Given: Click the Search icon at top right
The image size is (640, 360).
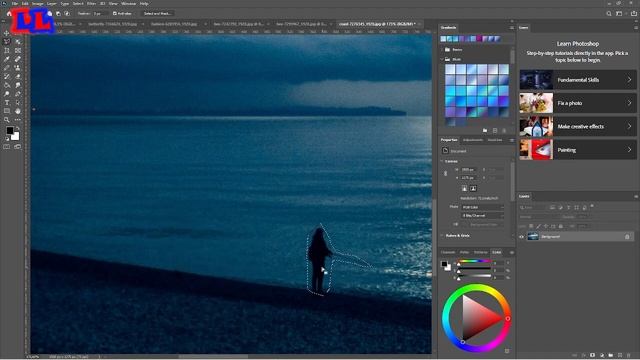Looking at the screenshot, I should coord(609,13).
